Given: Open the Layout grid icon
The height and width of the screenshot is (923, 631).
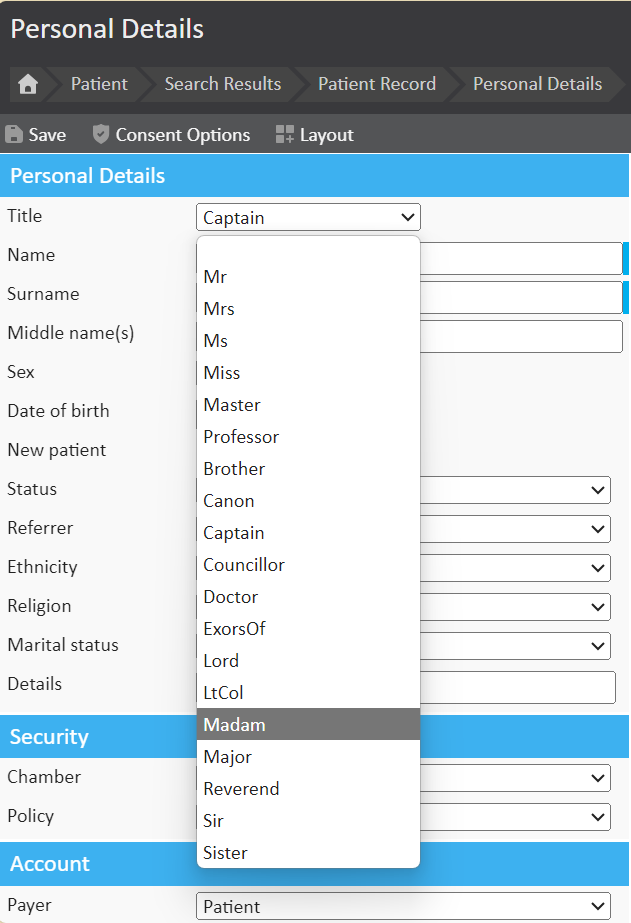Looking at the screenshot, I should pos(285,135).
